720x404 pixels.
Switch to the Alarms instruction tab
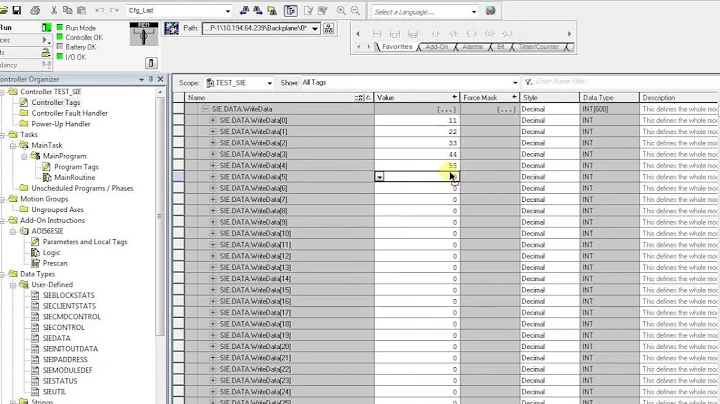(472, 47)
